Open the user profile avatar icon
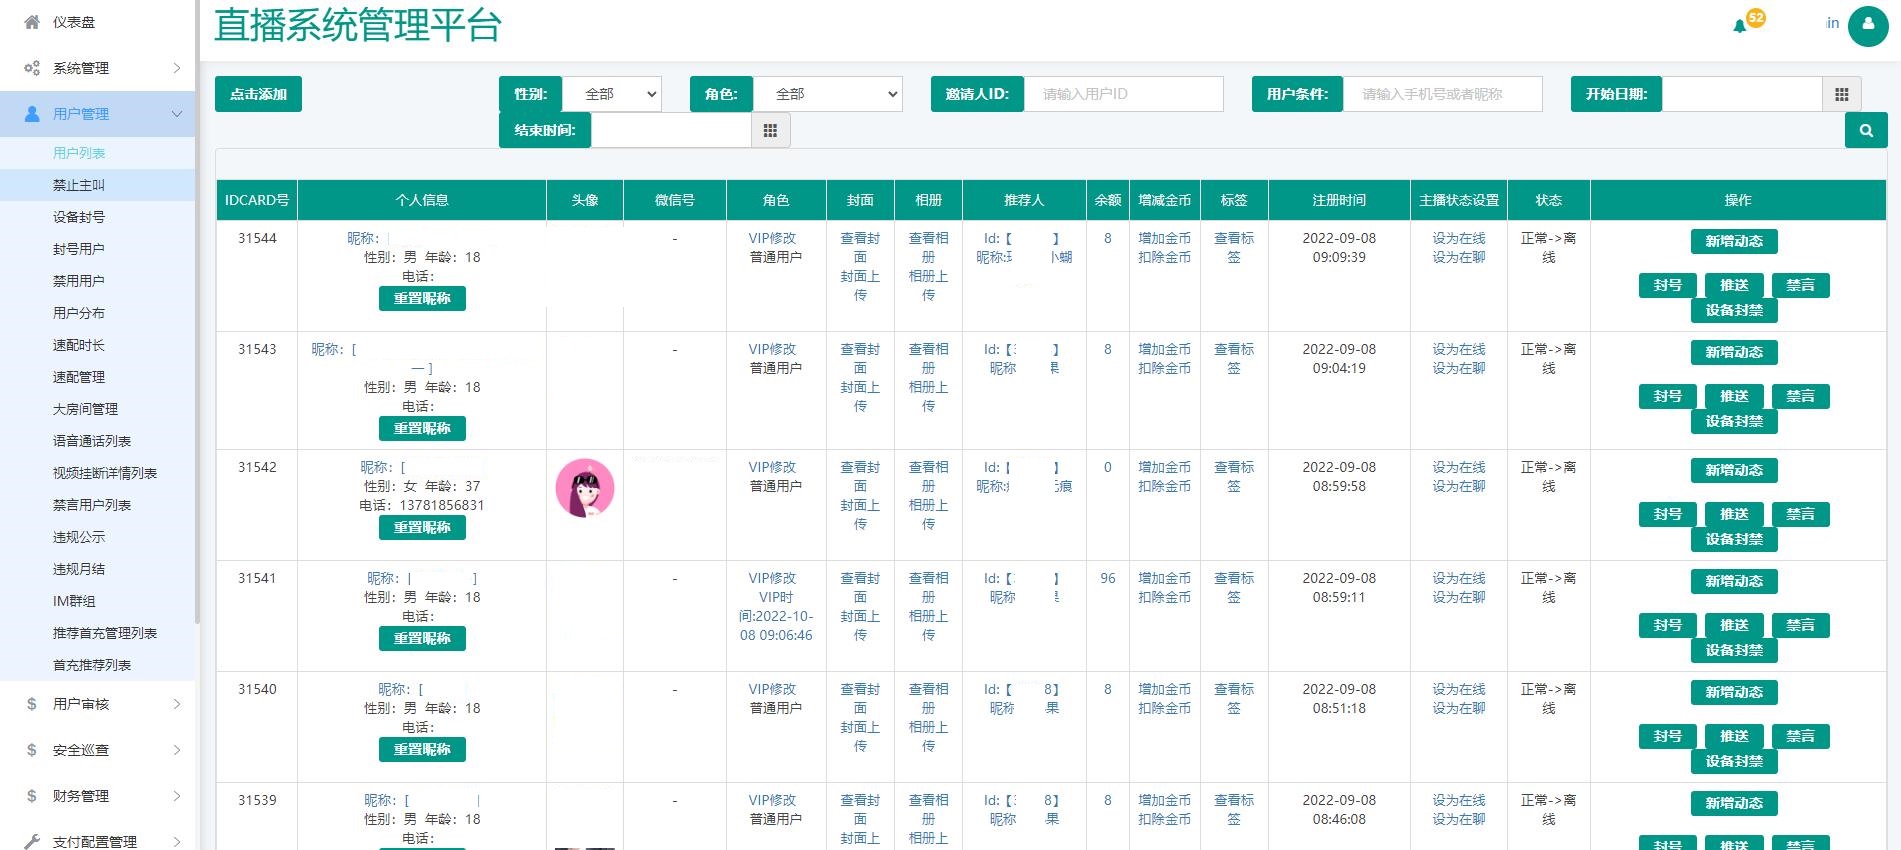The width and height of the screenshot is (1901, 850). pyautogui.click(x=1867, y=26)
